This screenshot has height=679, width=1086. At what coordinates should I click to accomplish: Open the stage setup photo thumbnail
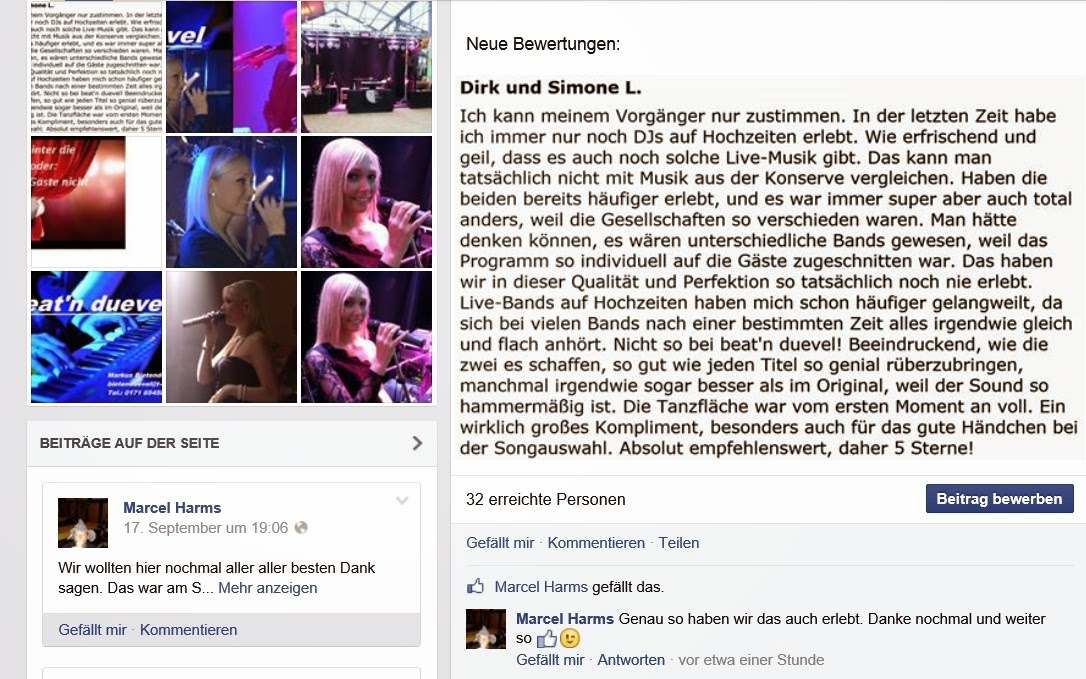(366, 67)
